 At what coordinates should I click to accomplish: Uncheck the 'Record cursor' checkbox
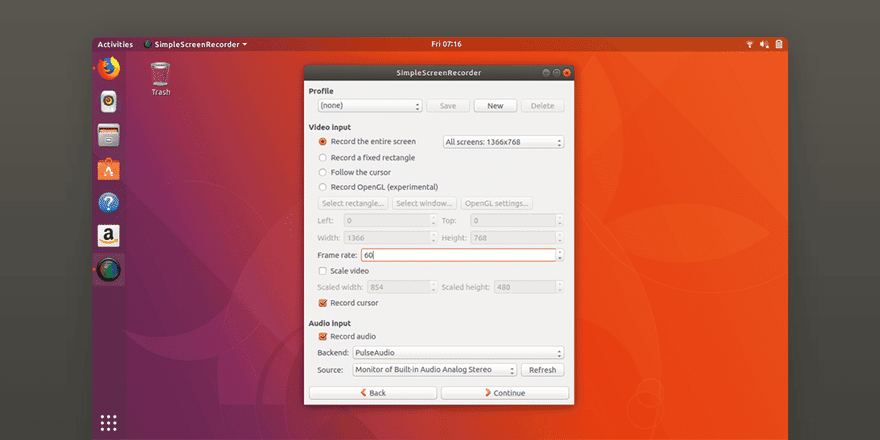tap(322, 302)
